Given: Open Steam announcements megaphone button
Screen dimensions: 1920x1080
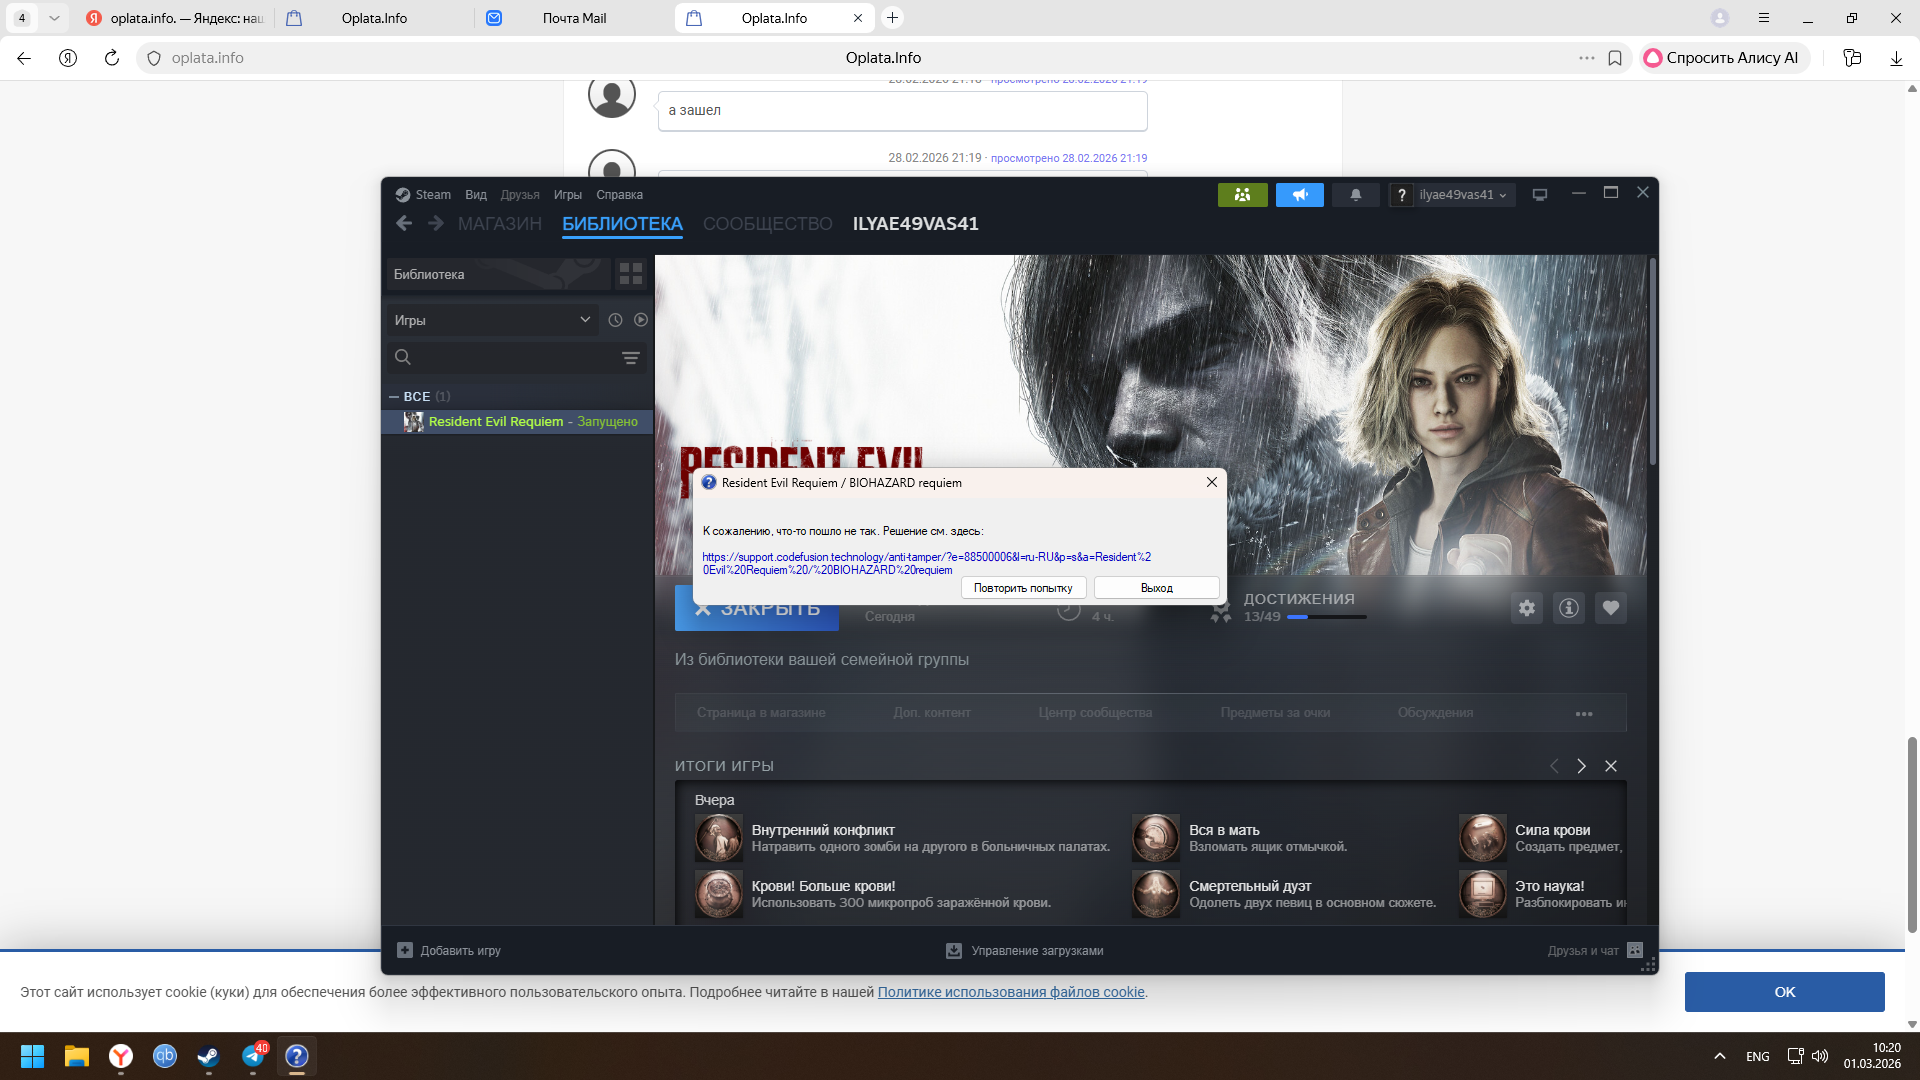Looking at the screenshot, I should coord(1299,195).
